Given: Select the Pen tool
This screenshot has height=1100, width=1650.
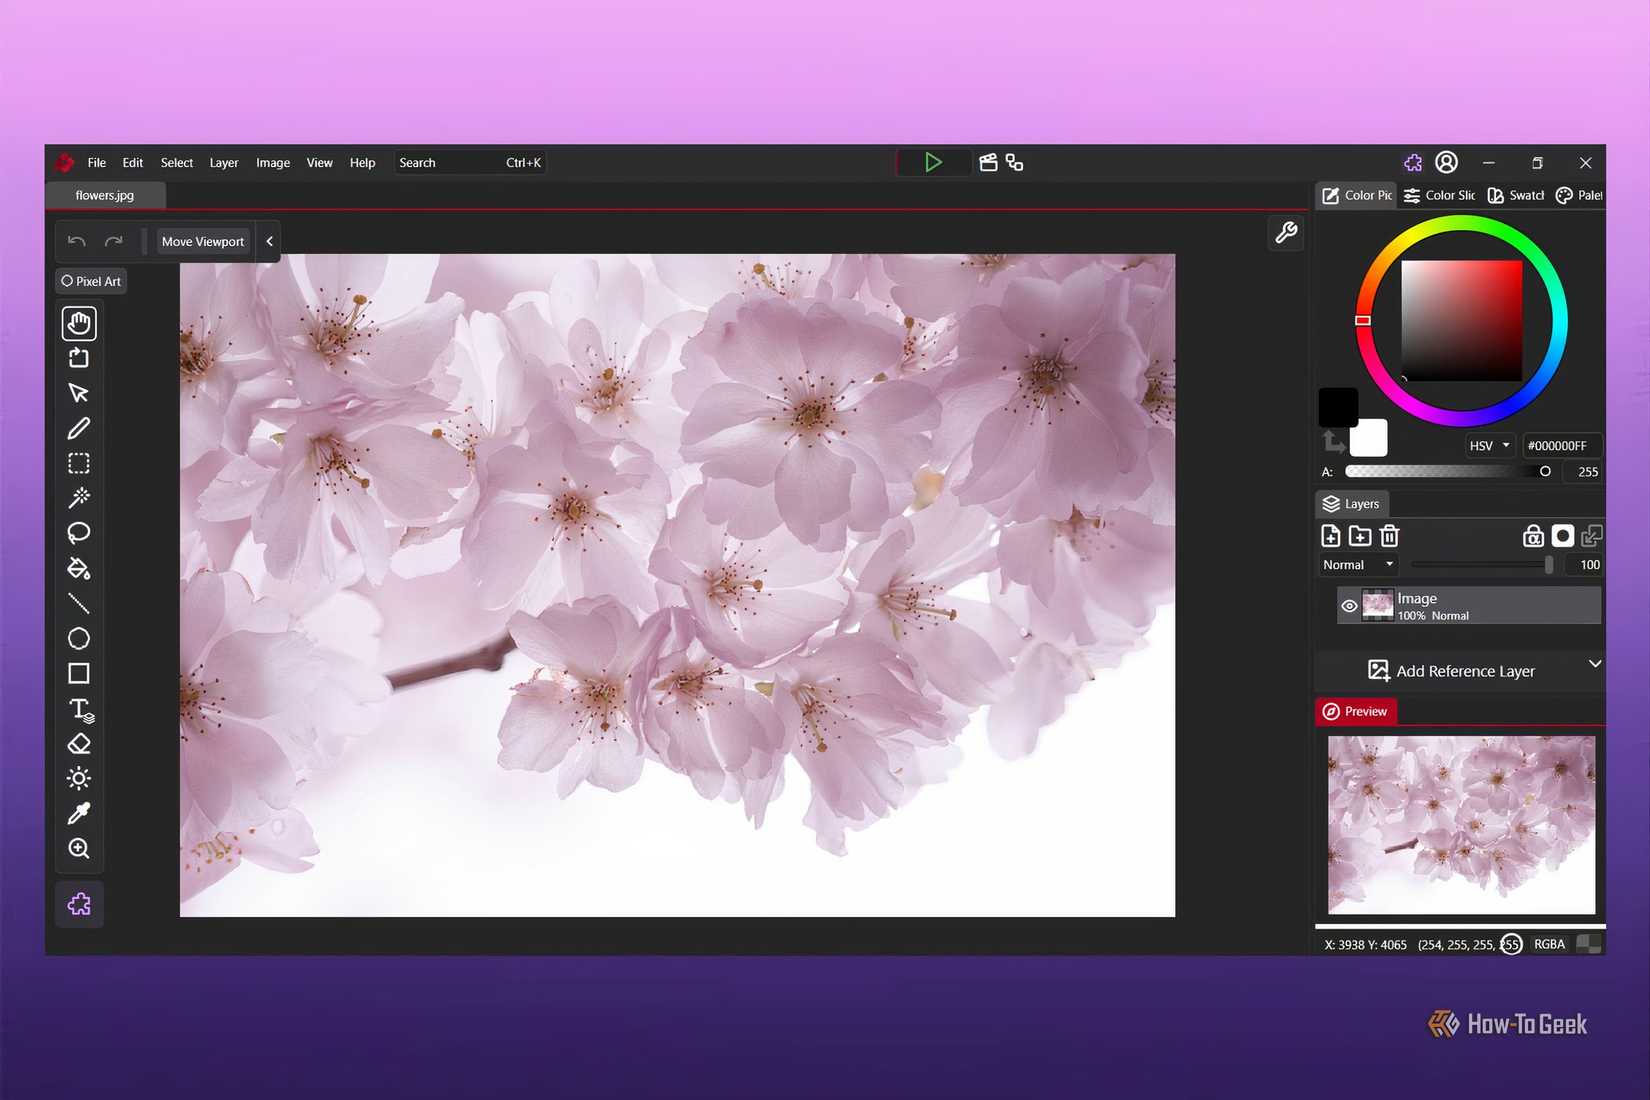Looking at the screenshot, I should tap(79, 428).
